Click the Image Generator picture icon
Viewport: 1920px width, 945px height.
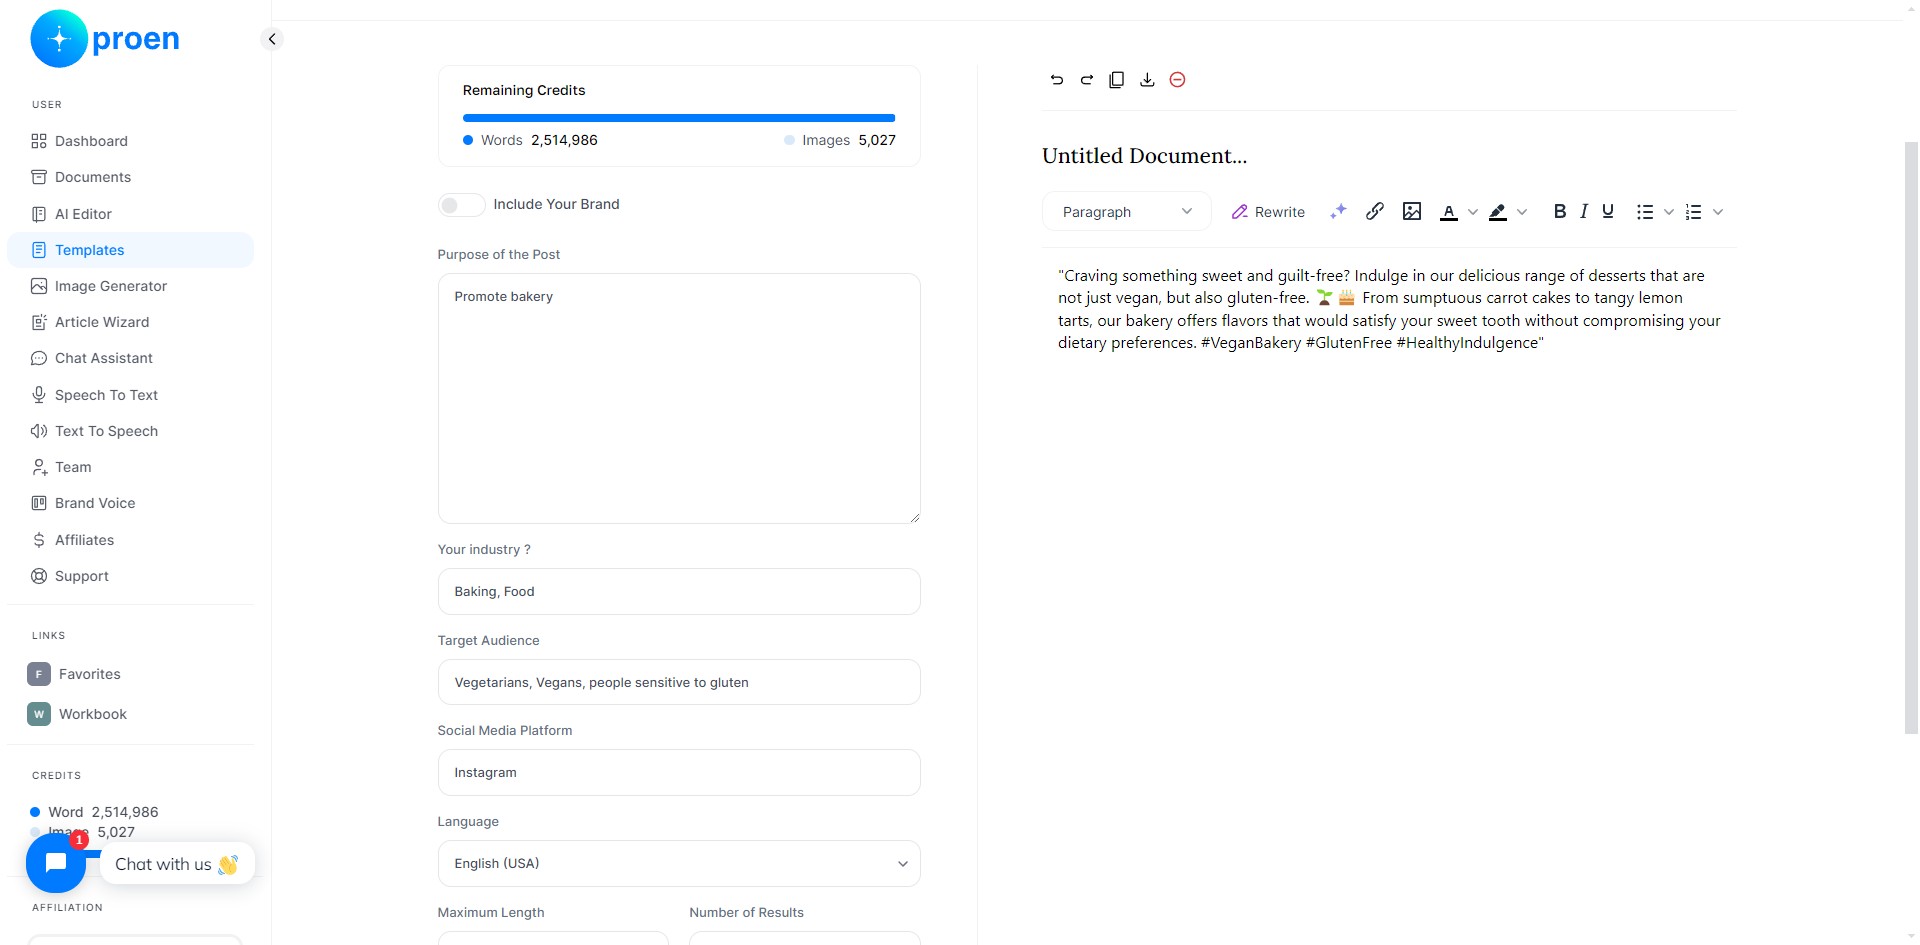point(39,286)
